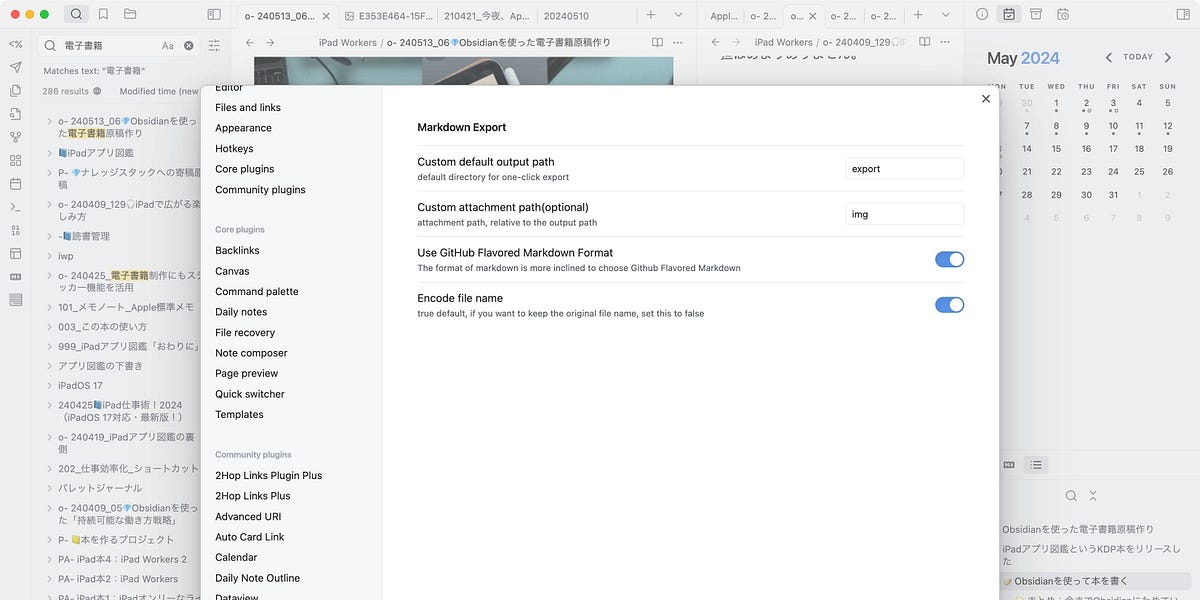Click the percent templater ribbon icon
The height and width of the screenshot is (600, 1200).
point(15,44)
